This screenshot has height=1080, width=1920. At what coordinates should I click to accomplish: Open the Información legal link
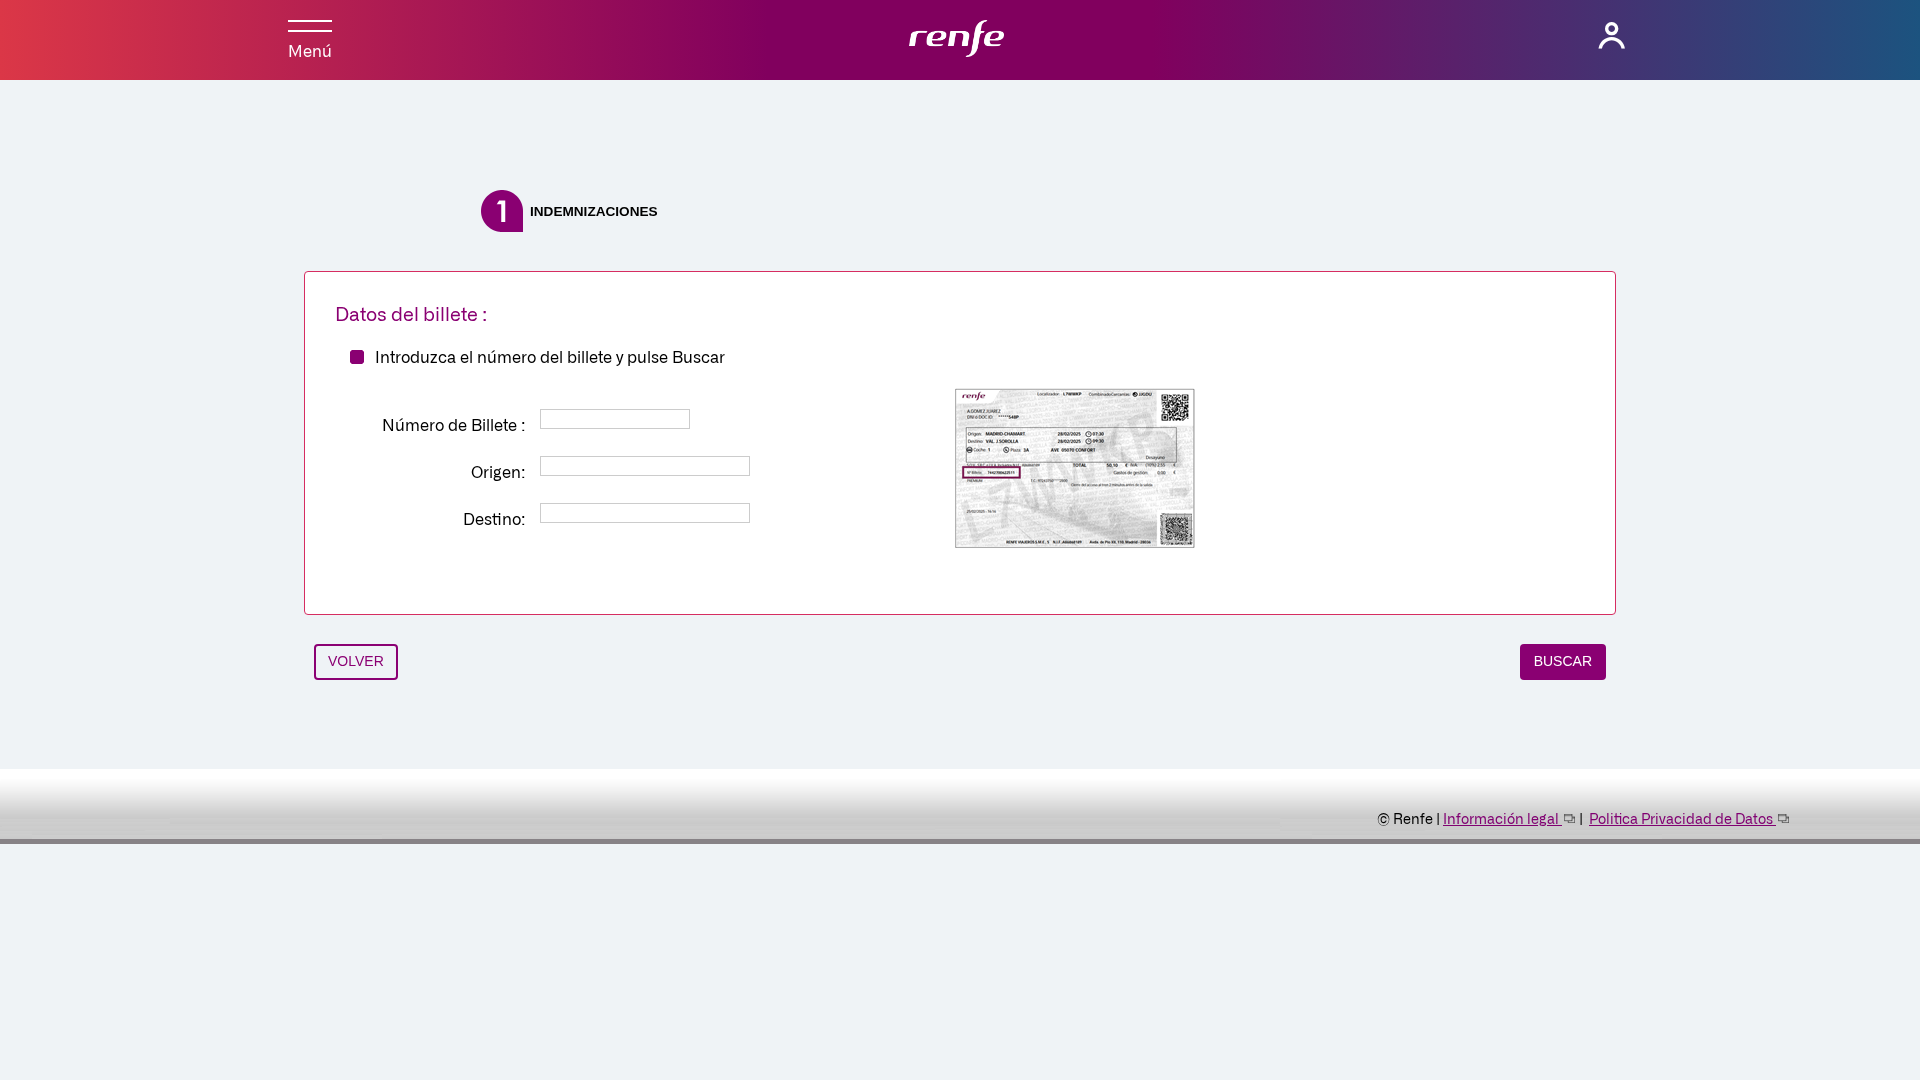(x=1501, y=819)
